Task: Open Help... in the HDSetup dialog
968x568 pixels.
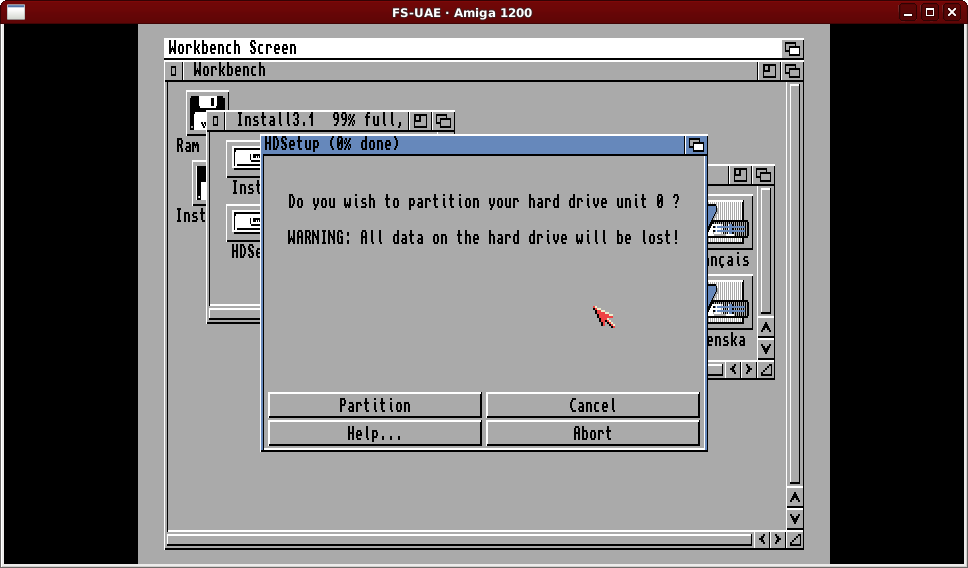Action: tap(375, 433)
